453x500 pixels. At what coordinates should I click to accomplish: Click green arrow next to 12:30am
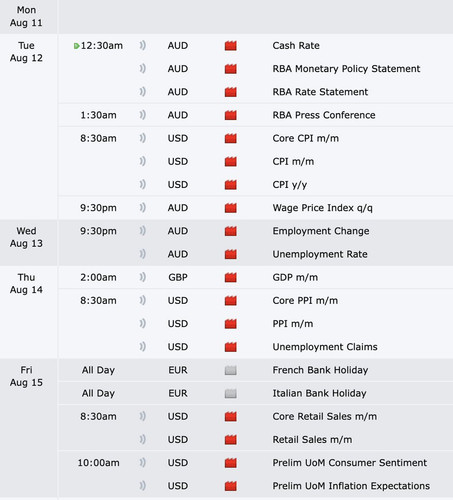tap(76, 46)
